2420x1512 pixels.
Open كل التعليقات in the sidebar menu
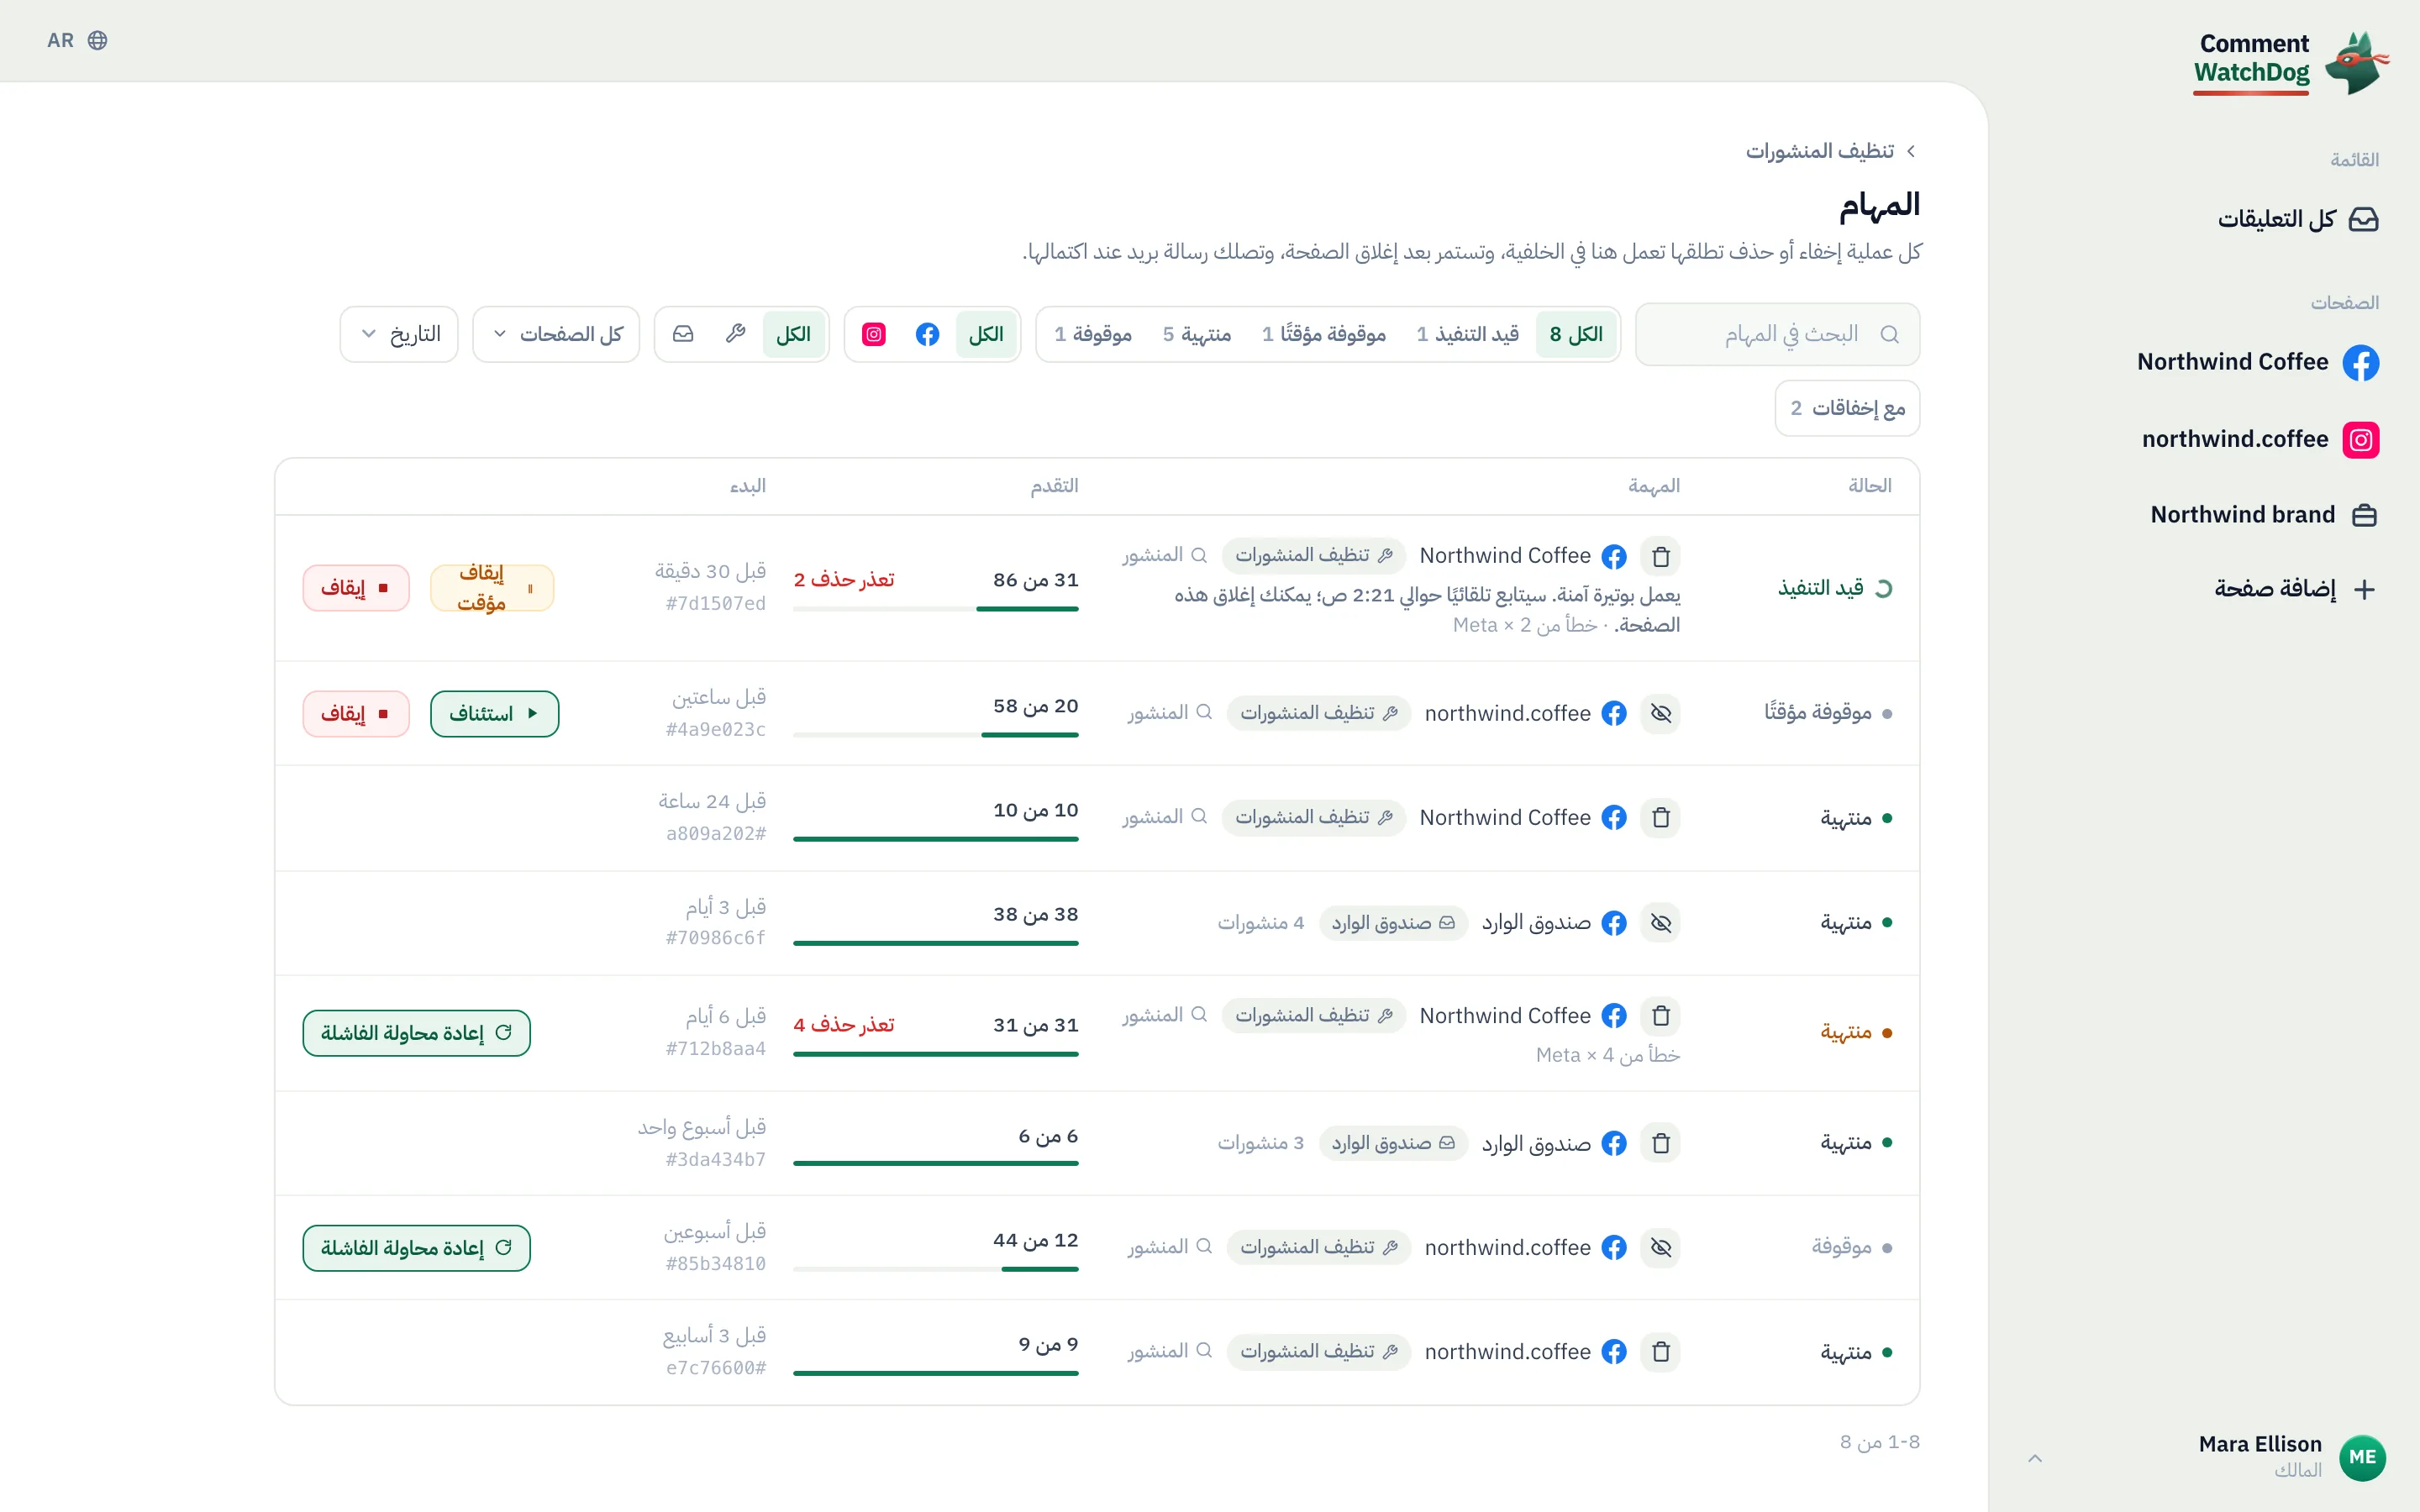(2297, 219)
